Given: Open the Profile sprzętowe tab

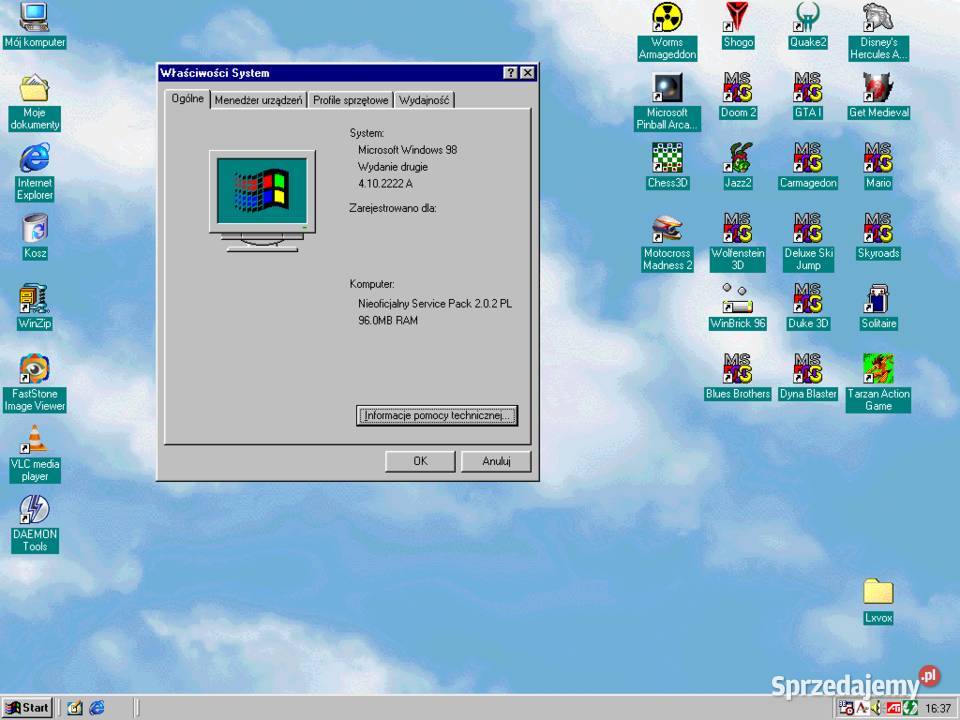Looking at the screenshot, I should (x=350, y=100).
